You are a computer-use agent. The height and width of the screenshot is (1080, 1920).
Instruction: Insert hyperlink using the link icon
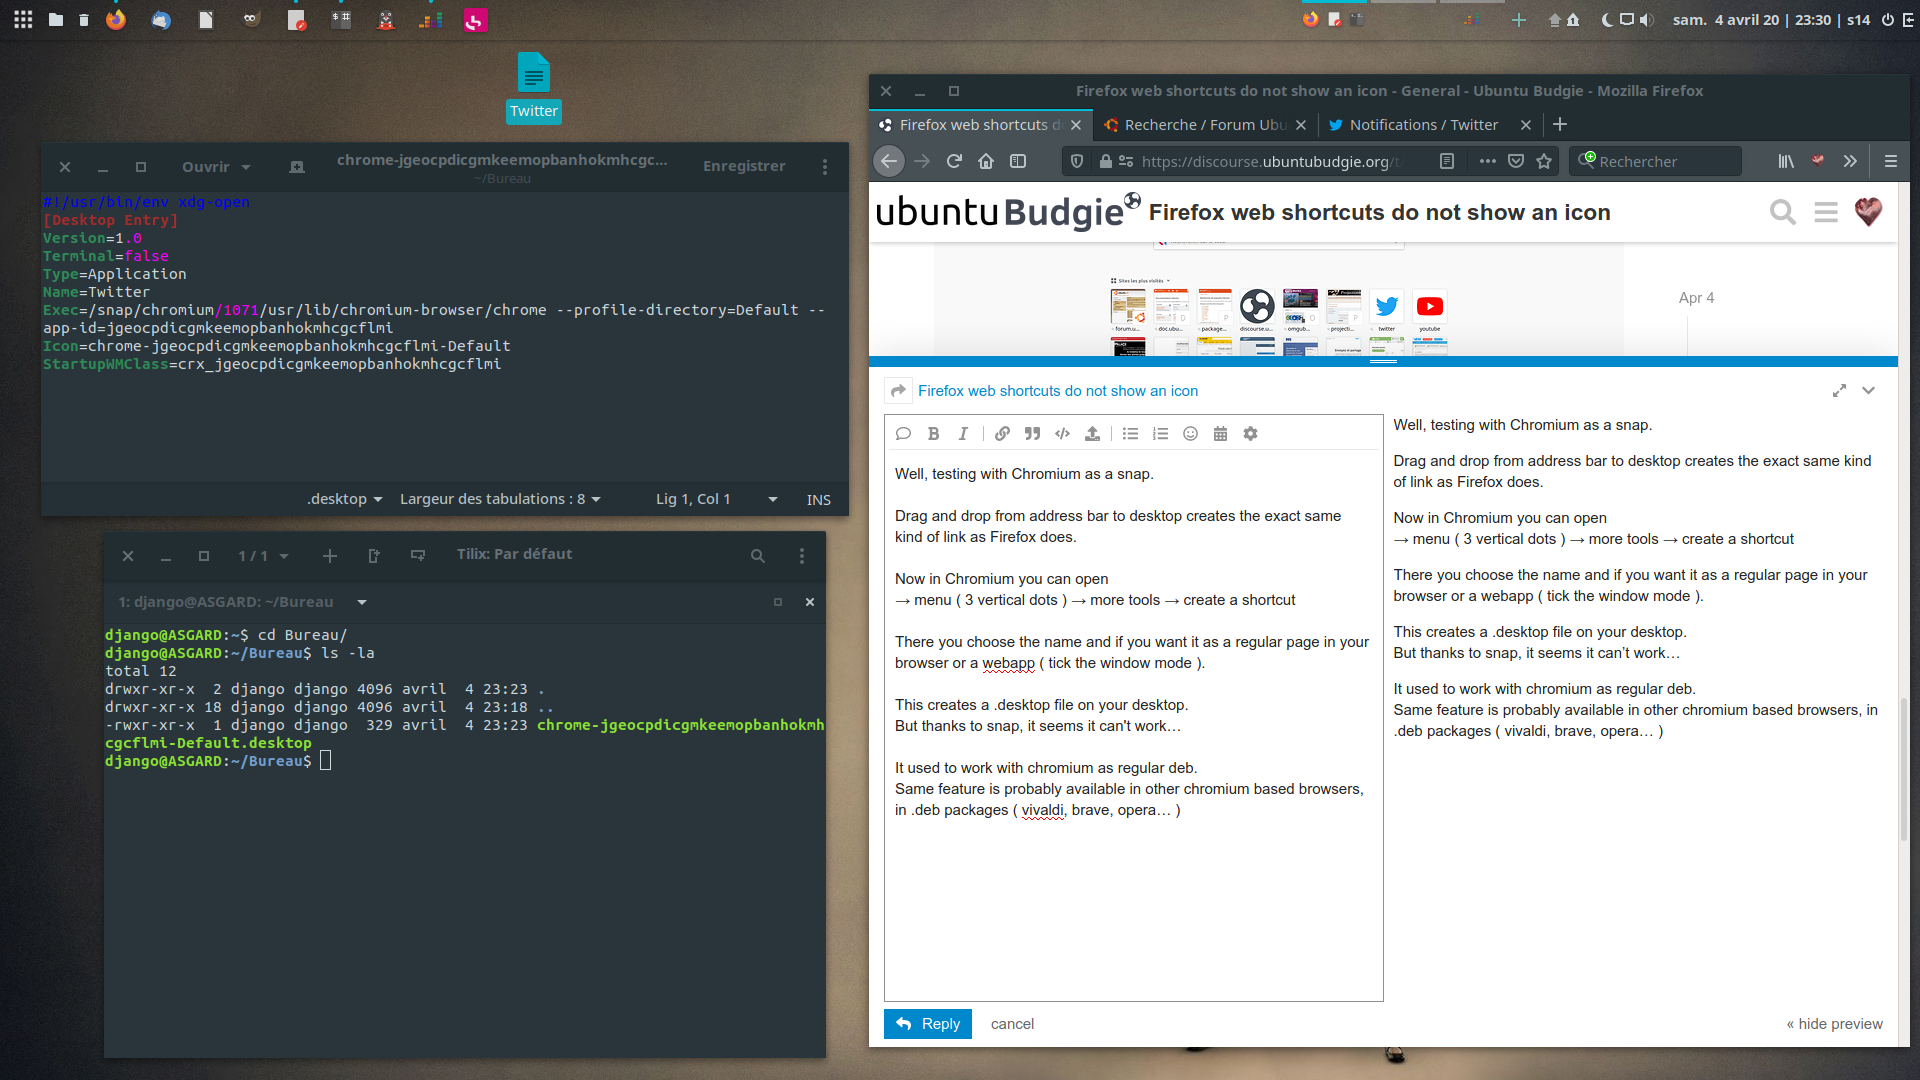click(x=1002, y=434)
